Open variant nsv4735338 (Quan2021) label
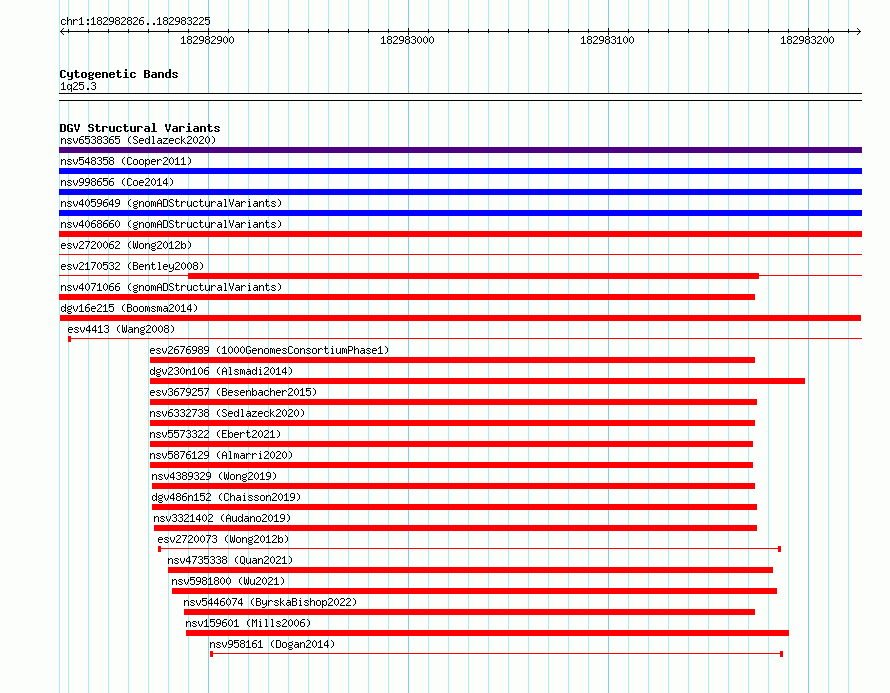 coord(230,560)
